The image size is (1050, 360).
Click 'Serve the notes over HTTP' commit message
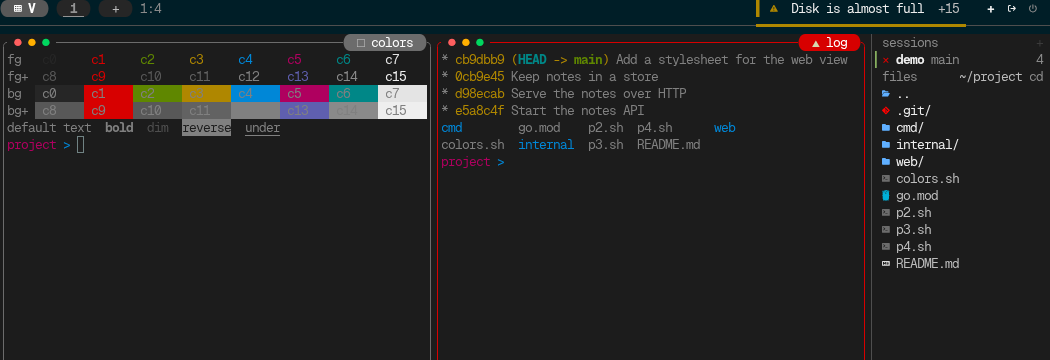[x=599, y=94]
